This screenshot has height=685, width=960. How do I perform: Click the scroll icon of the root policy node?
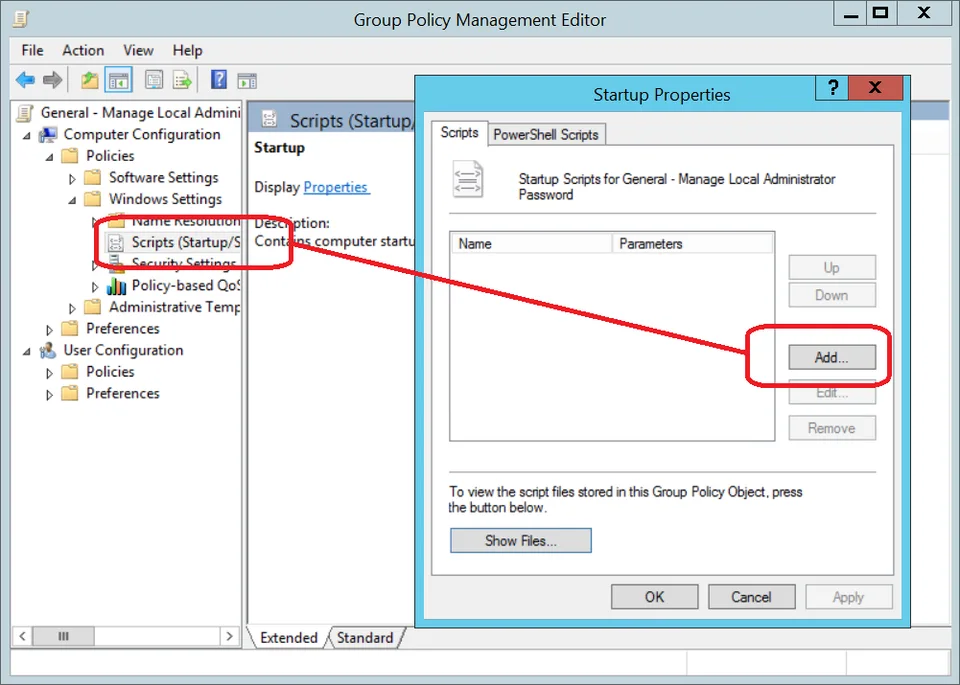tap(24, 113)
